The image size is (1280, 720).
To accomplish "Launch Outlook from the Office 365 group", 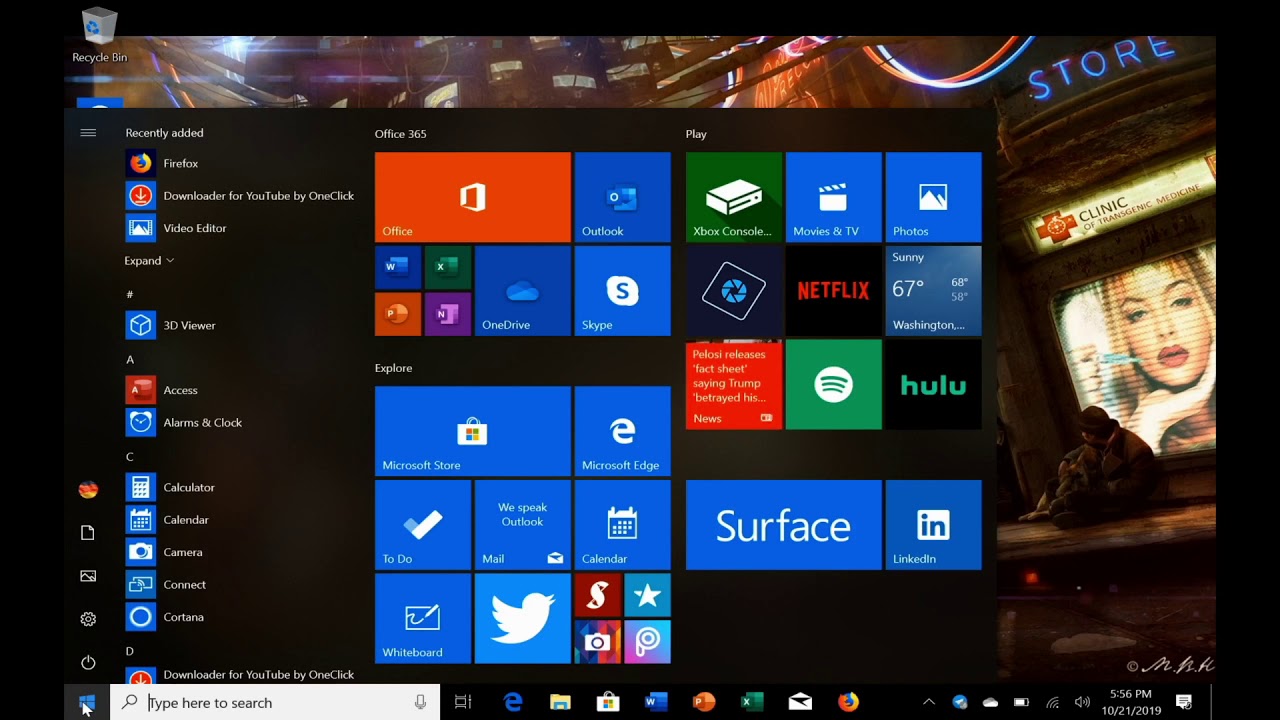I will pos(622,197).
